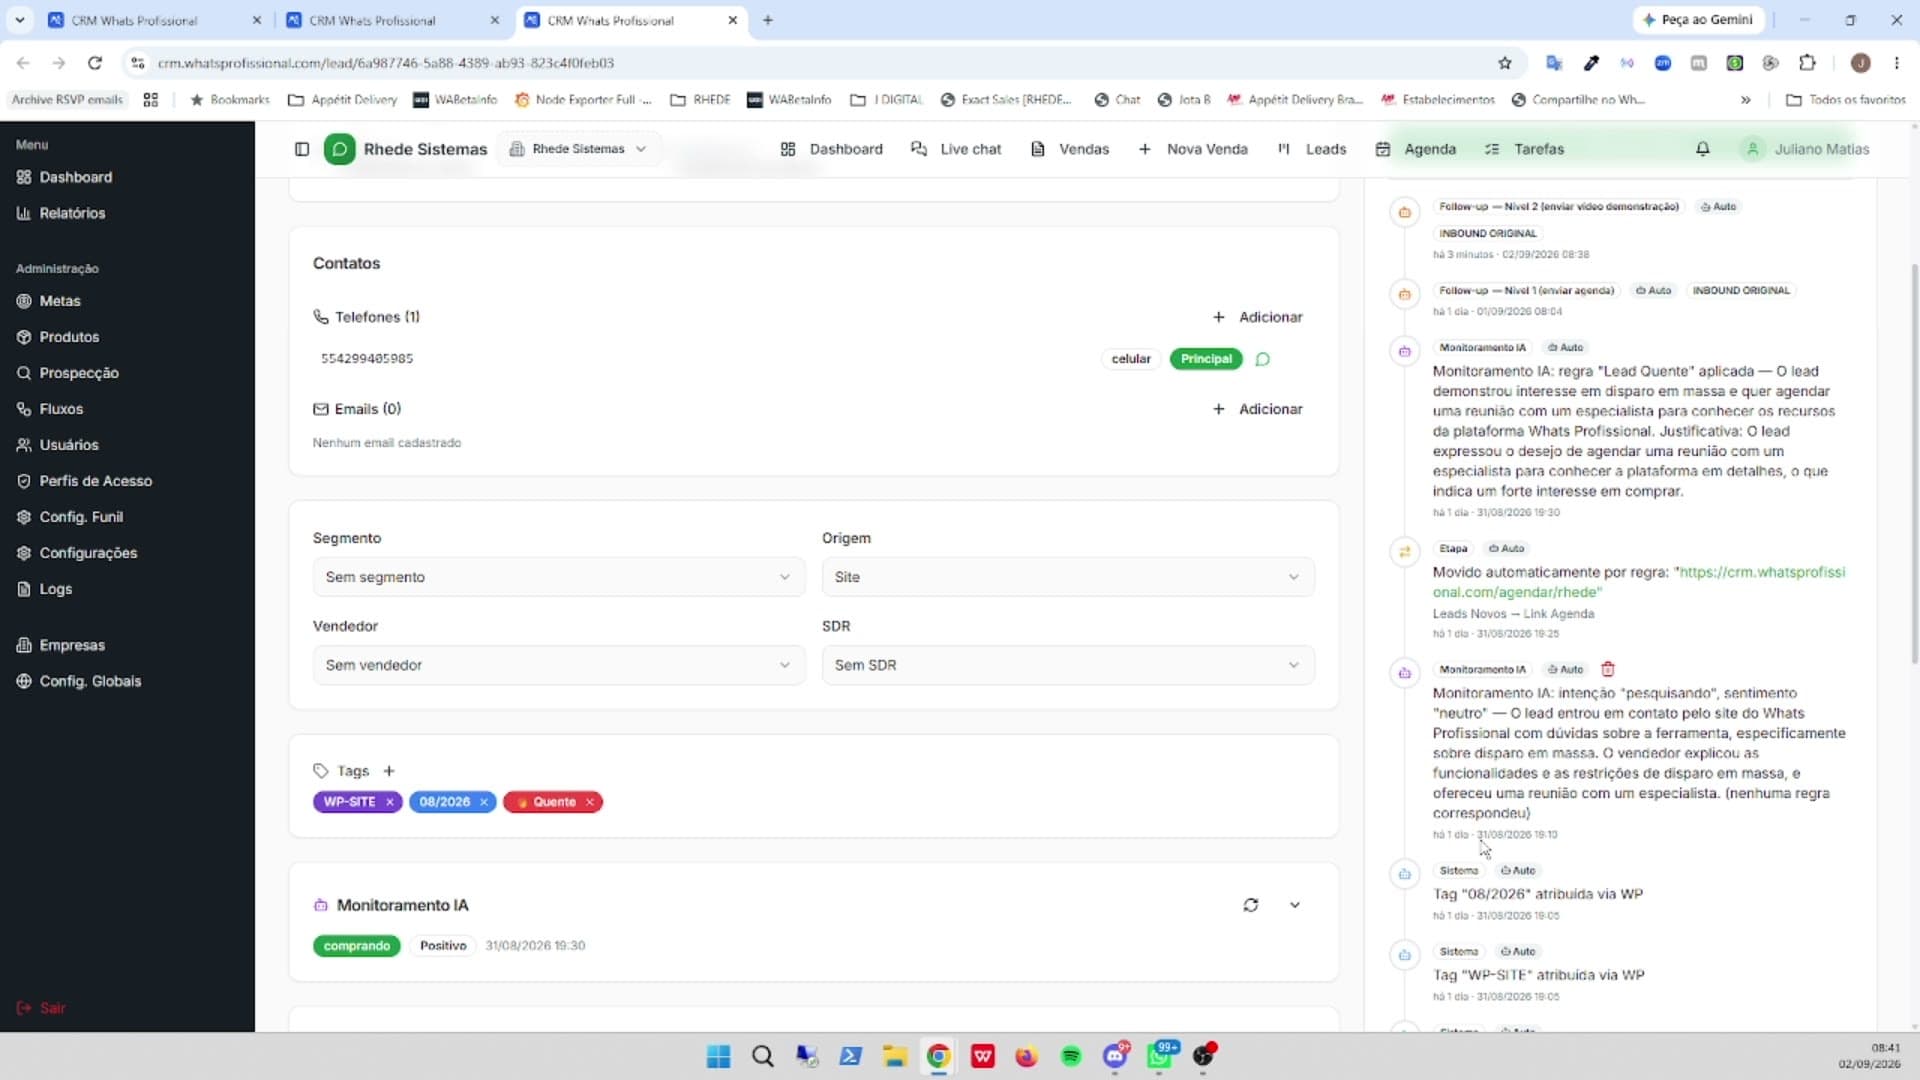
Task: Open the Todos os favoritos folder
Action: point(1846,100)
